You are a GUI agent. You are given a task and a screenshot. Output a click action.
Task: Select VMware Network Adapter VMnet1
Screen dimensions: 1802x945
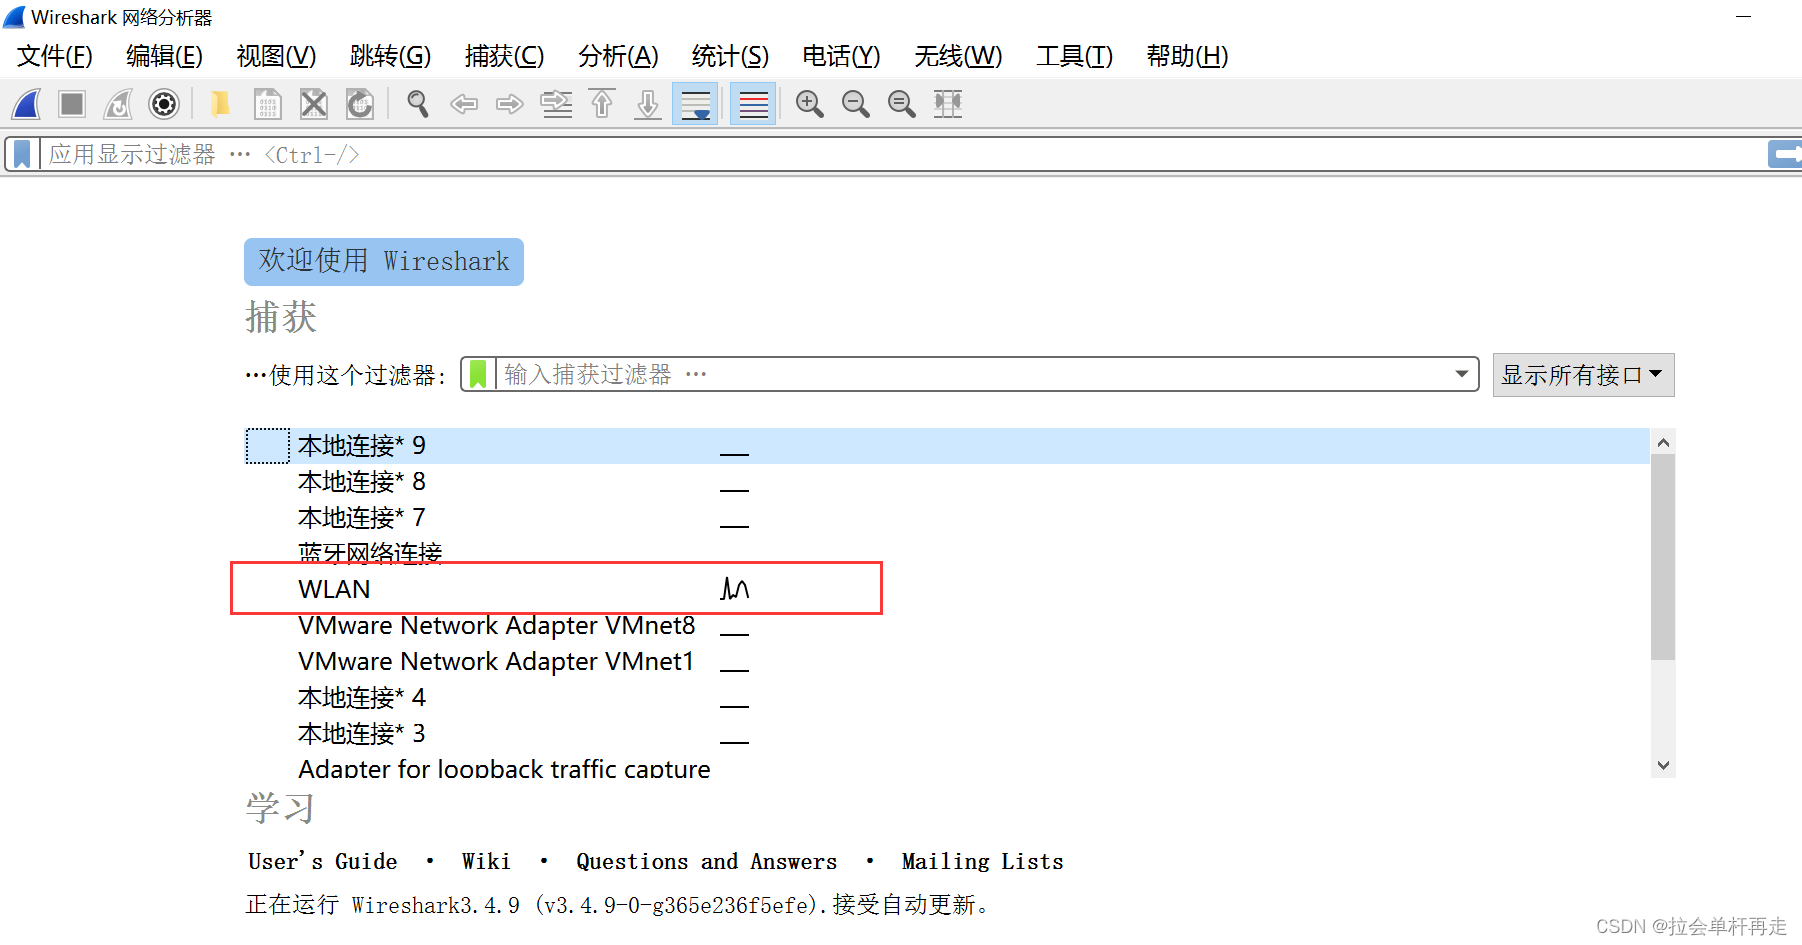(947, 661)
